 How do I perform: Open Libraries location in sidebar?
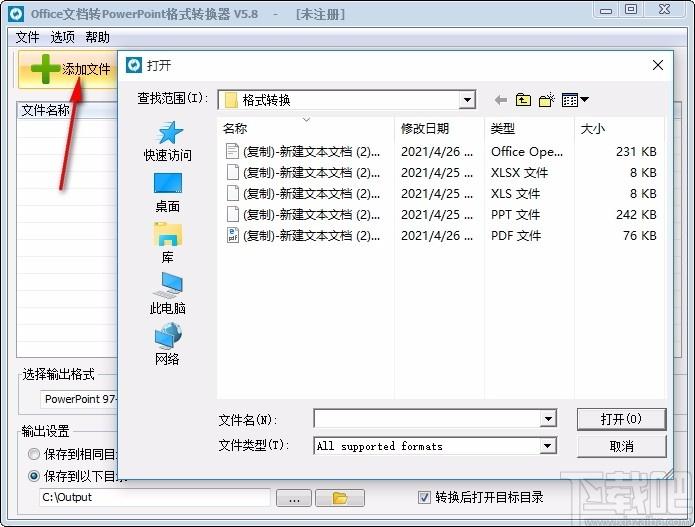tap(168, 243)
